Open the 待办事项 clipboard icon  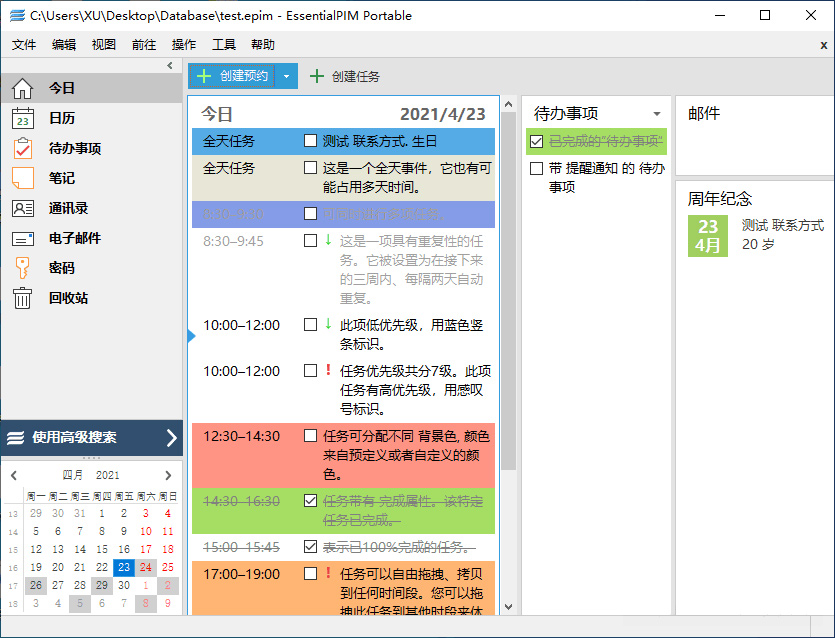tap(22, 149)
